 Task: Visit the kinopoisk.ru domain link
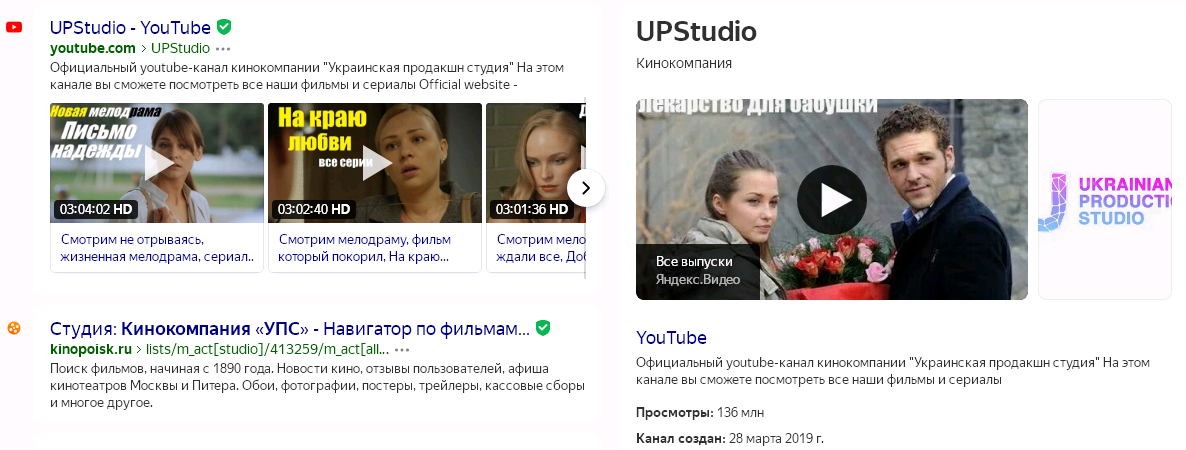click(x=91, y=349)
